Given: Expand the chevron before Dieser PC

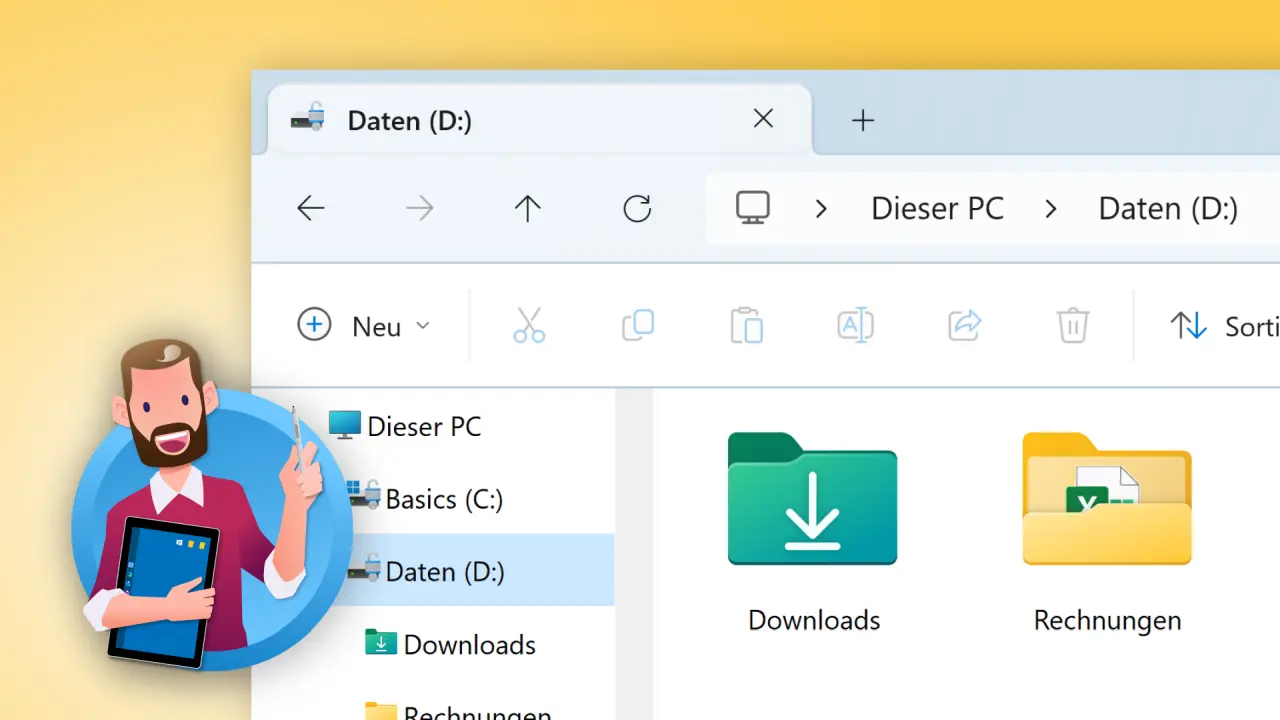Looking at the screenshot, I should pos(821,208).
